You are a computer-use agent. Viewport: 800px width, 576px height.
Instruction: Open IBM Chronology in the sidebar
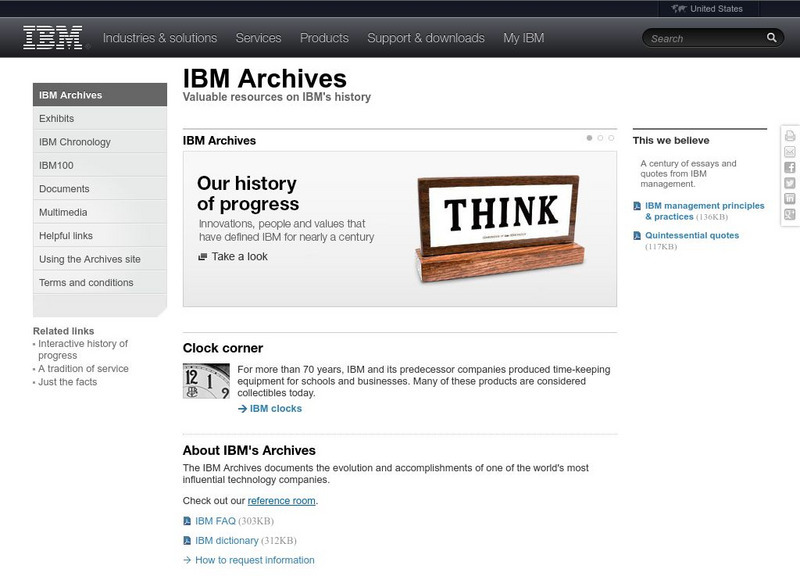[x=100, y=142]
